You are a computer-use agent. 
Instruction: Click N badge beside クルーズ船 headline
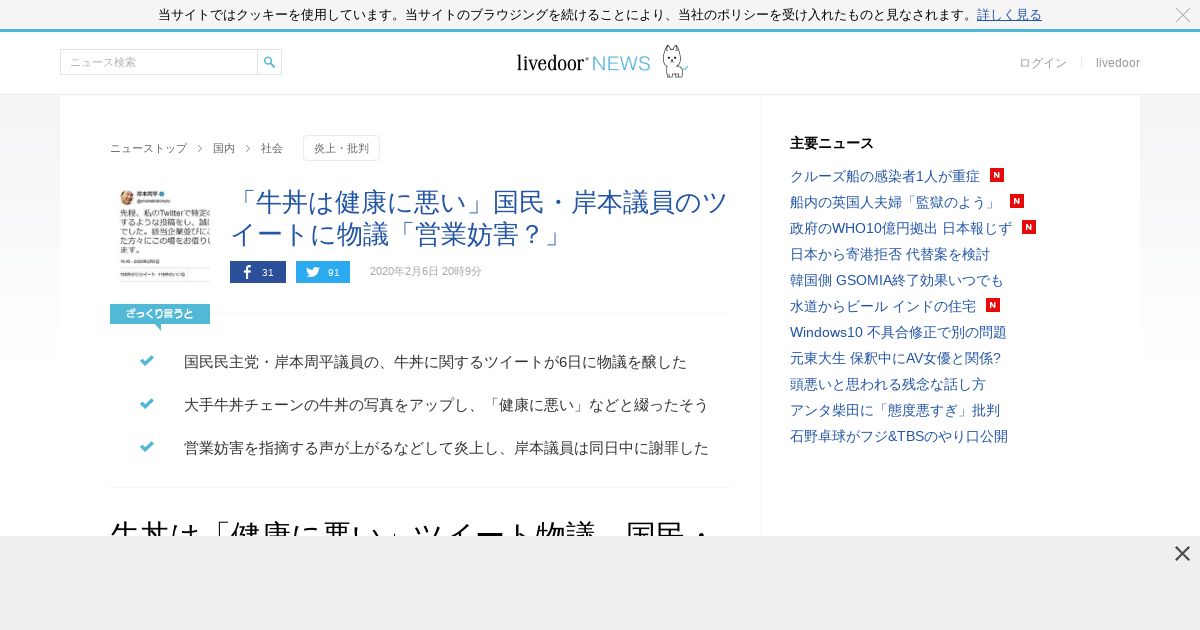[x=997, y=175]
